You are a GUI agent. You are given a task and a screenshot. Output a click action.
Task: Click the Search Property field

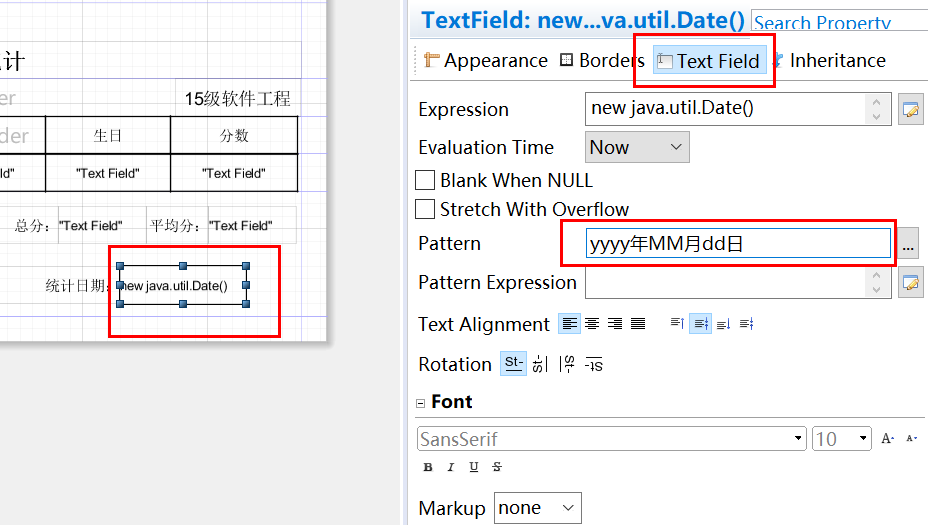[x=839, y=21]
